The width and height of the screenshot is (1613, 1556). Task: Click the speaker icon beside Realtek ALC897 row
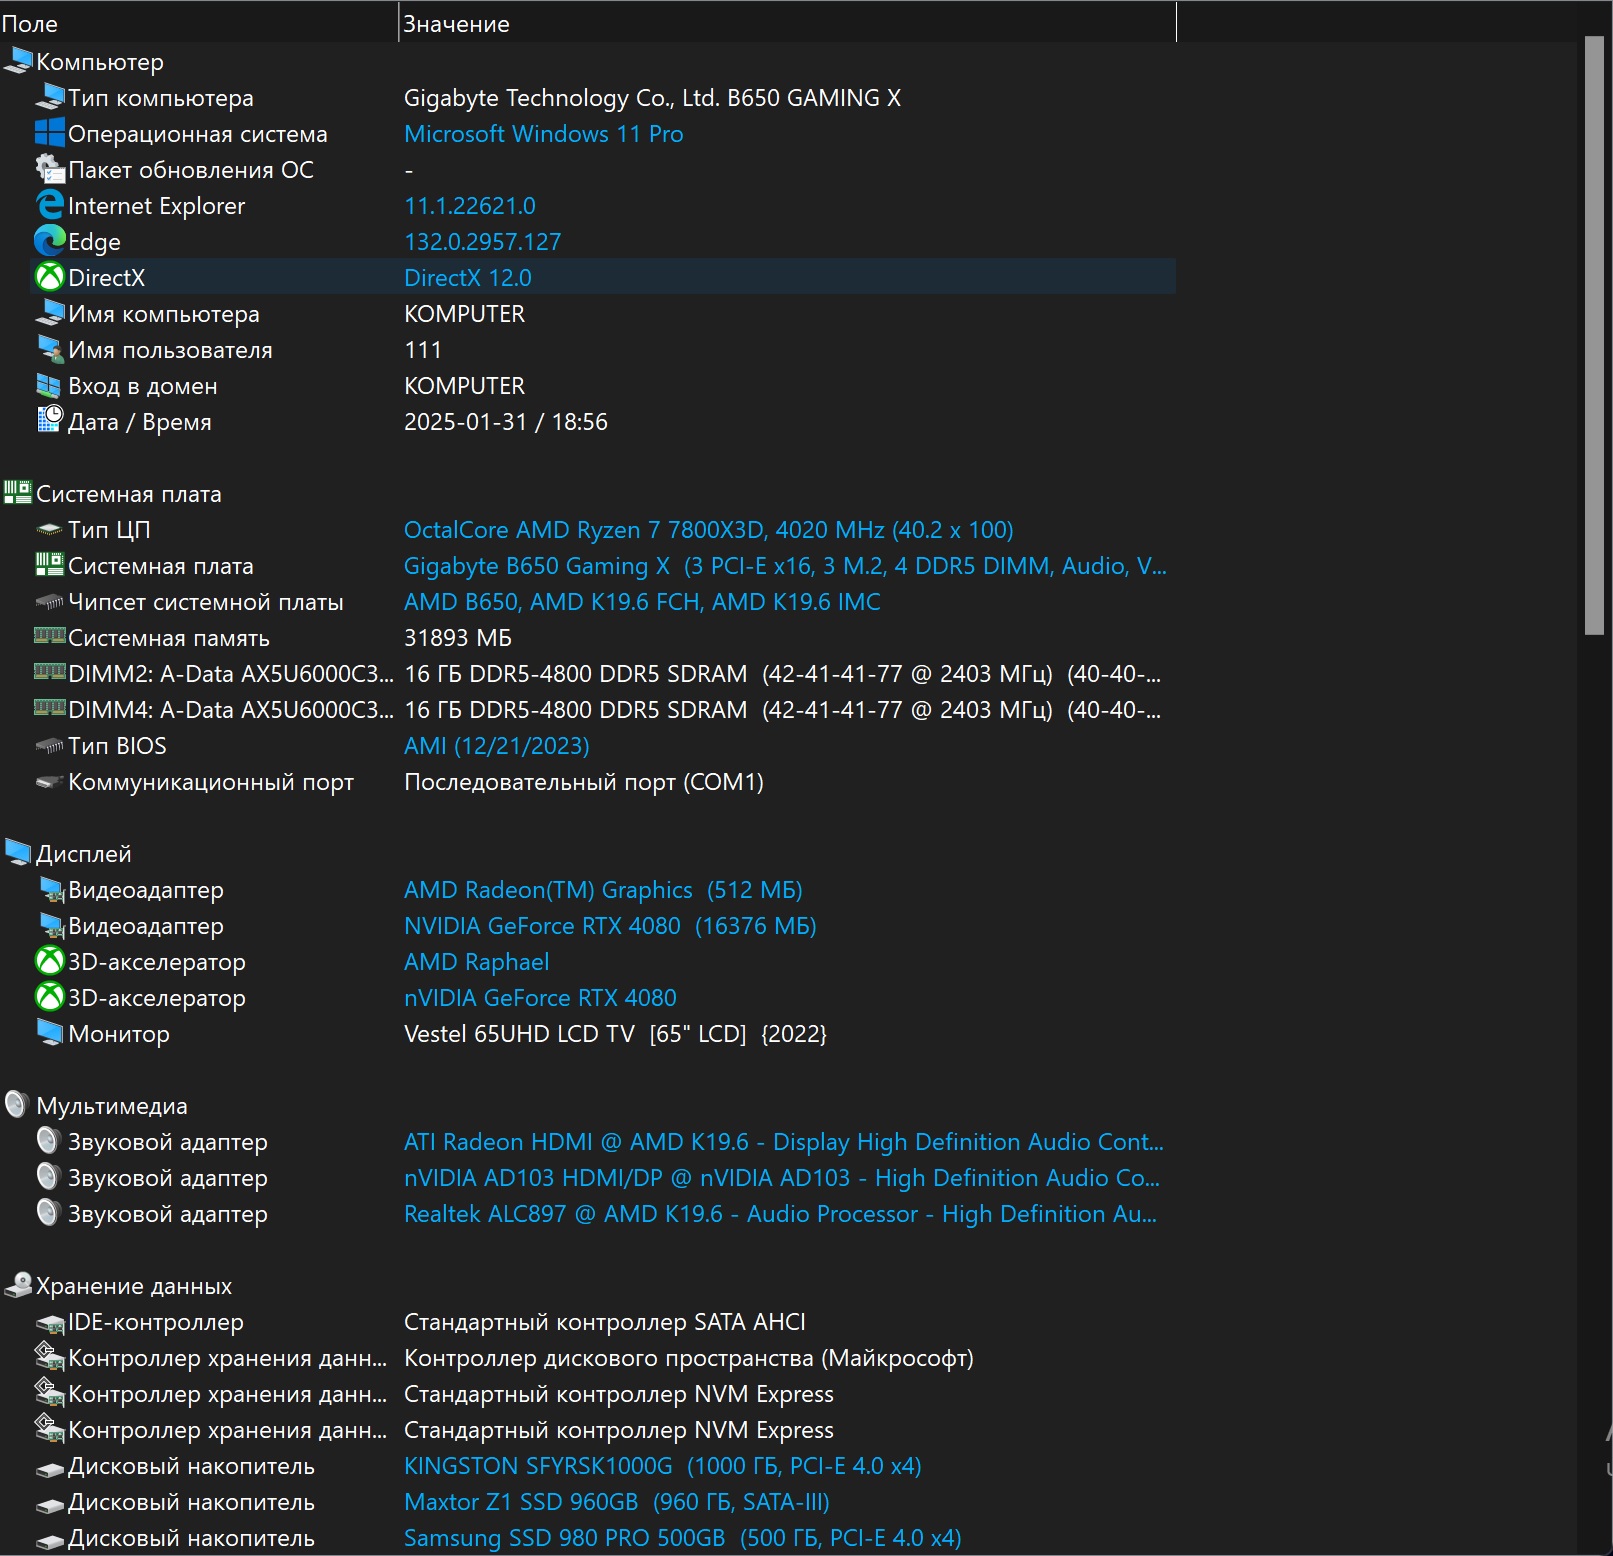[x=48, y=1212]
